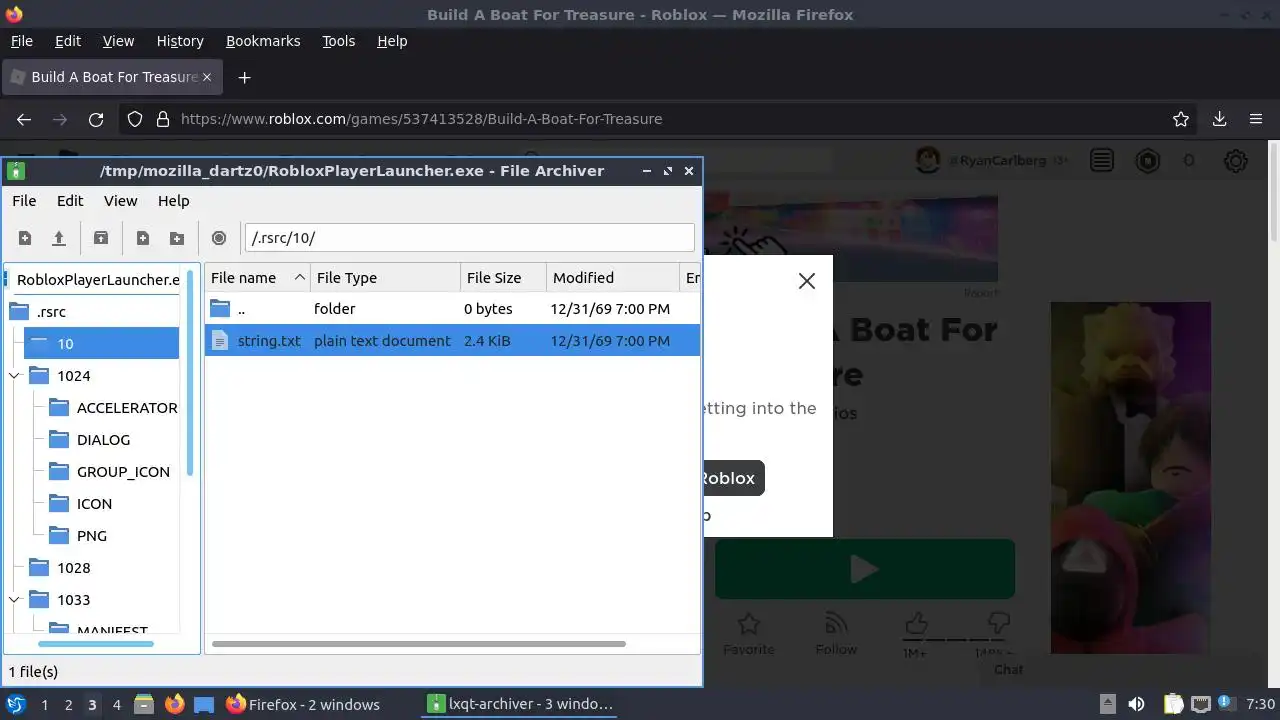Image resolution: width=1280 pixels, height=720 pixels.
Task: Click the Extract archive toolbar icon
Action: (101, 238)
